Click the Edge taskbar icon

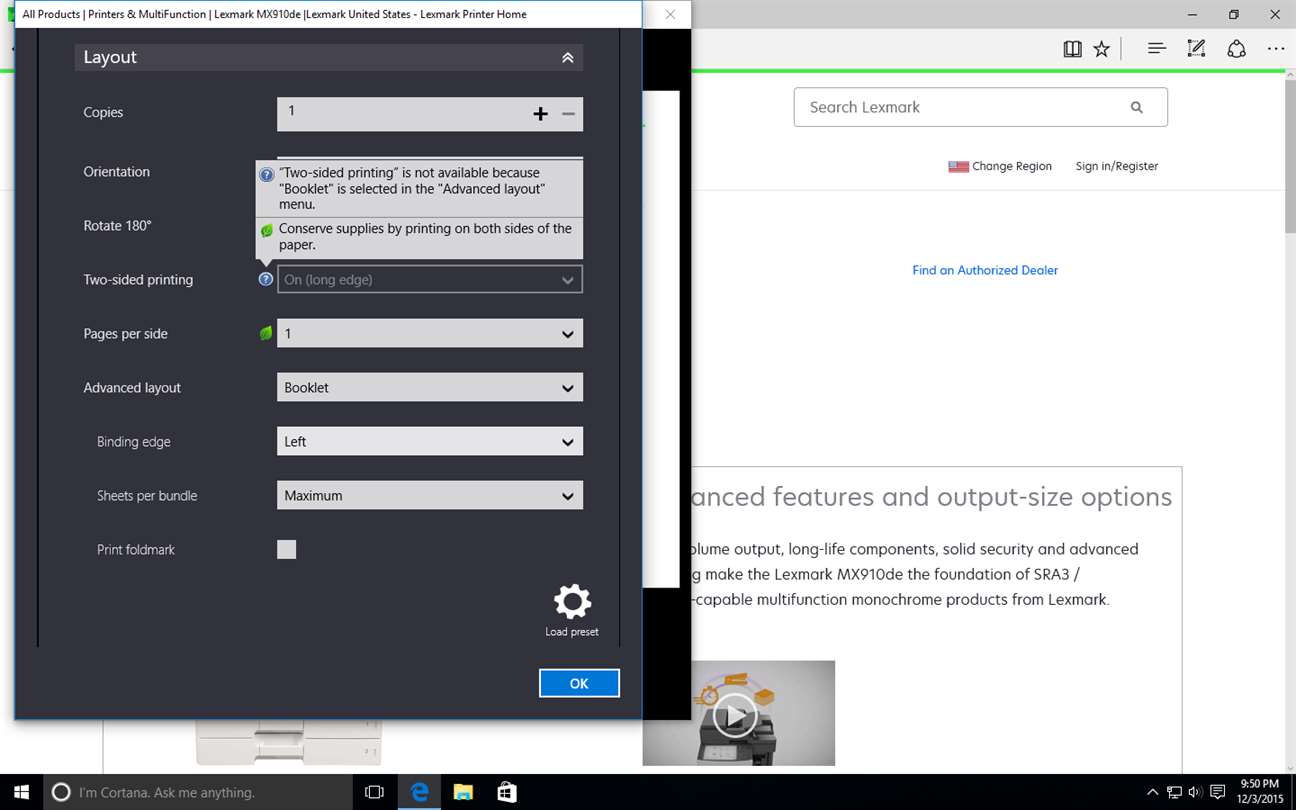(x=420, y=792)
